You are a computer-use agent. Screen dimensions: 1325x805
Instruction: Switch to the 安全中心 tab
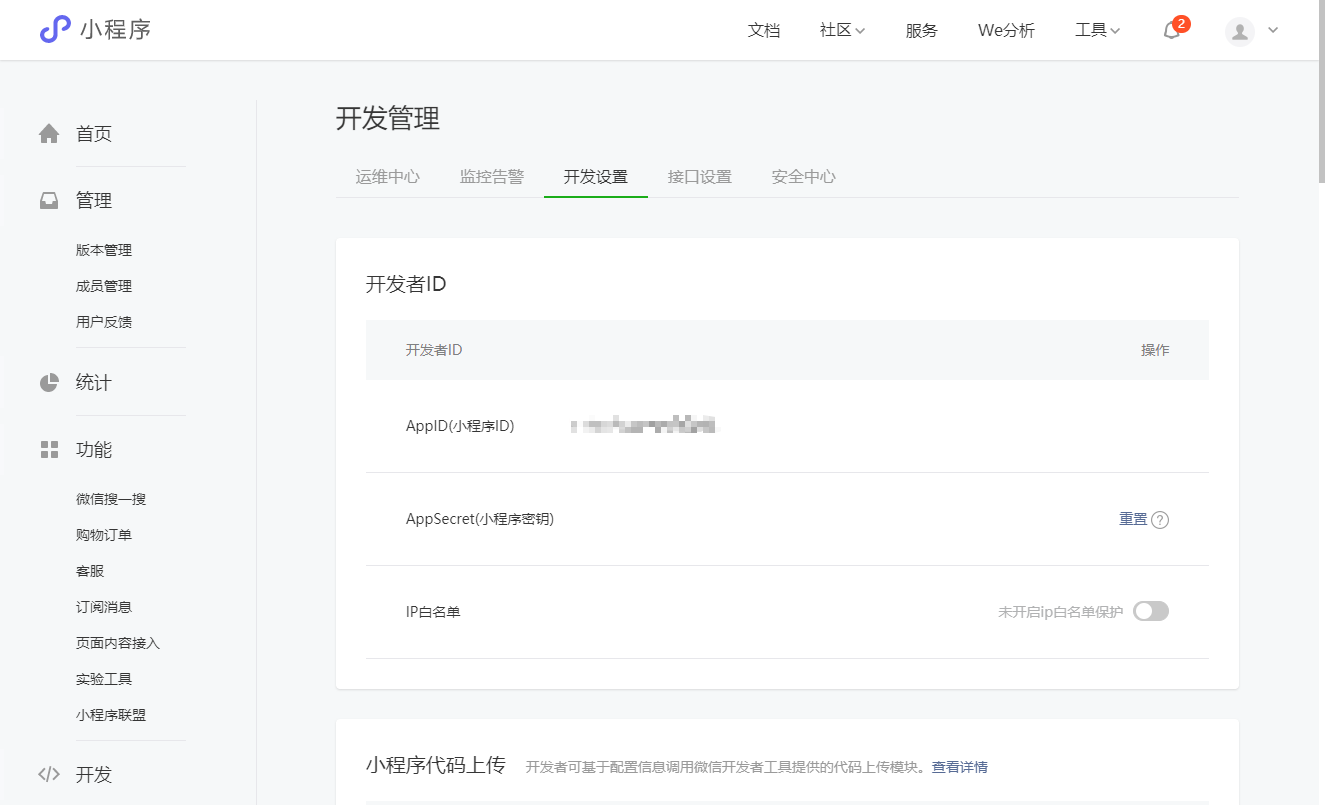click(x=804, y=176)
